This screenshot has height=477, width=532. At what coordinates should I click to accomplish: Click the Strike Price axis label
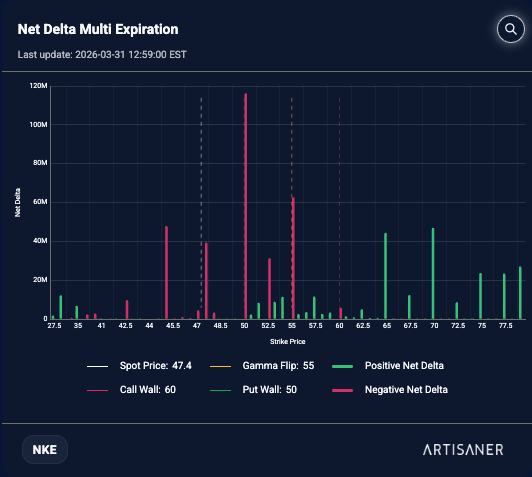288,342
